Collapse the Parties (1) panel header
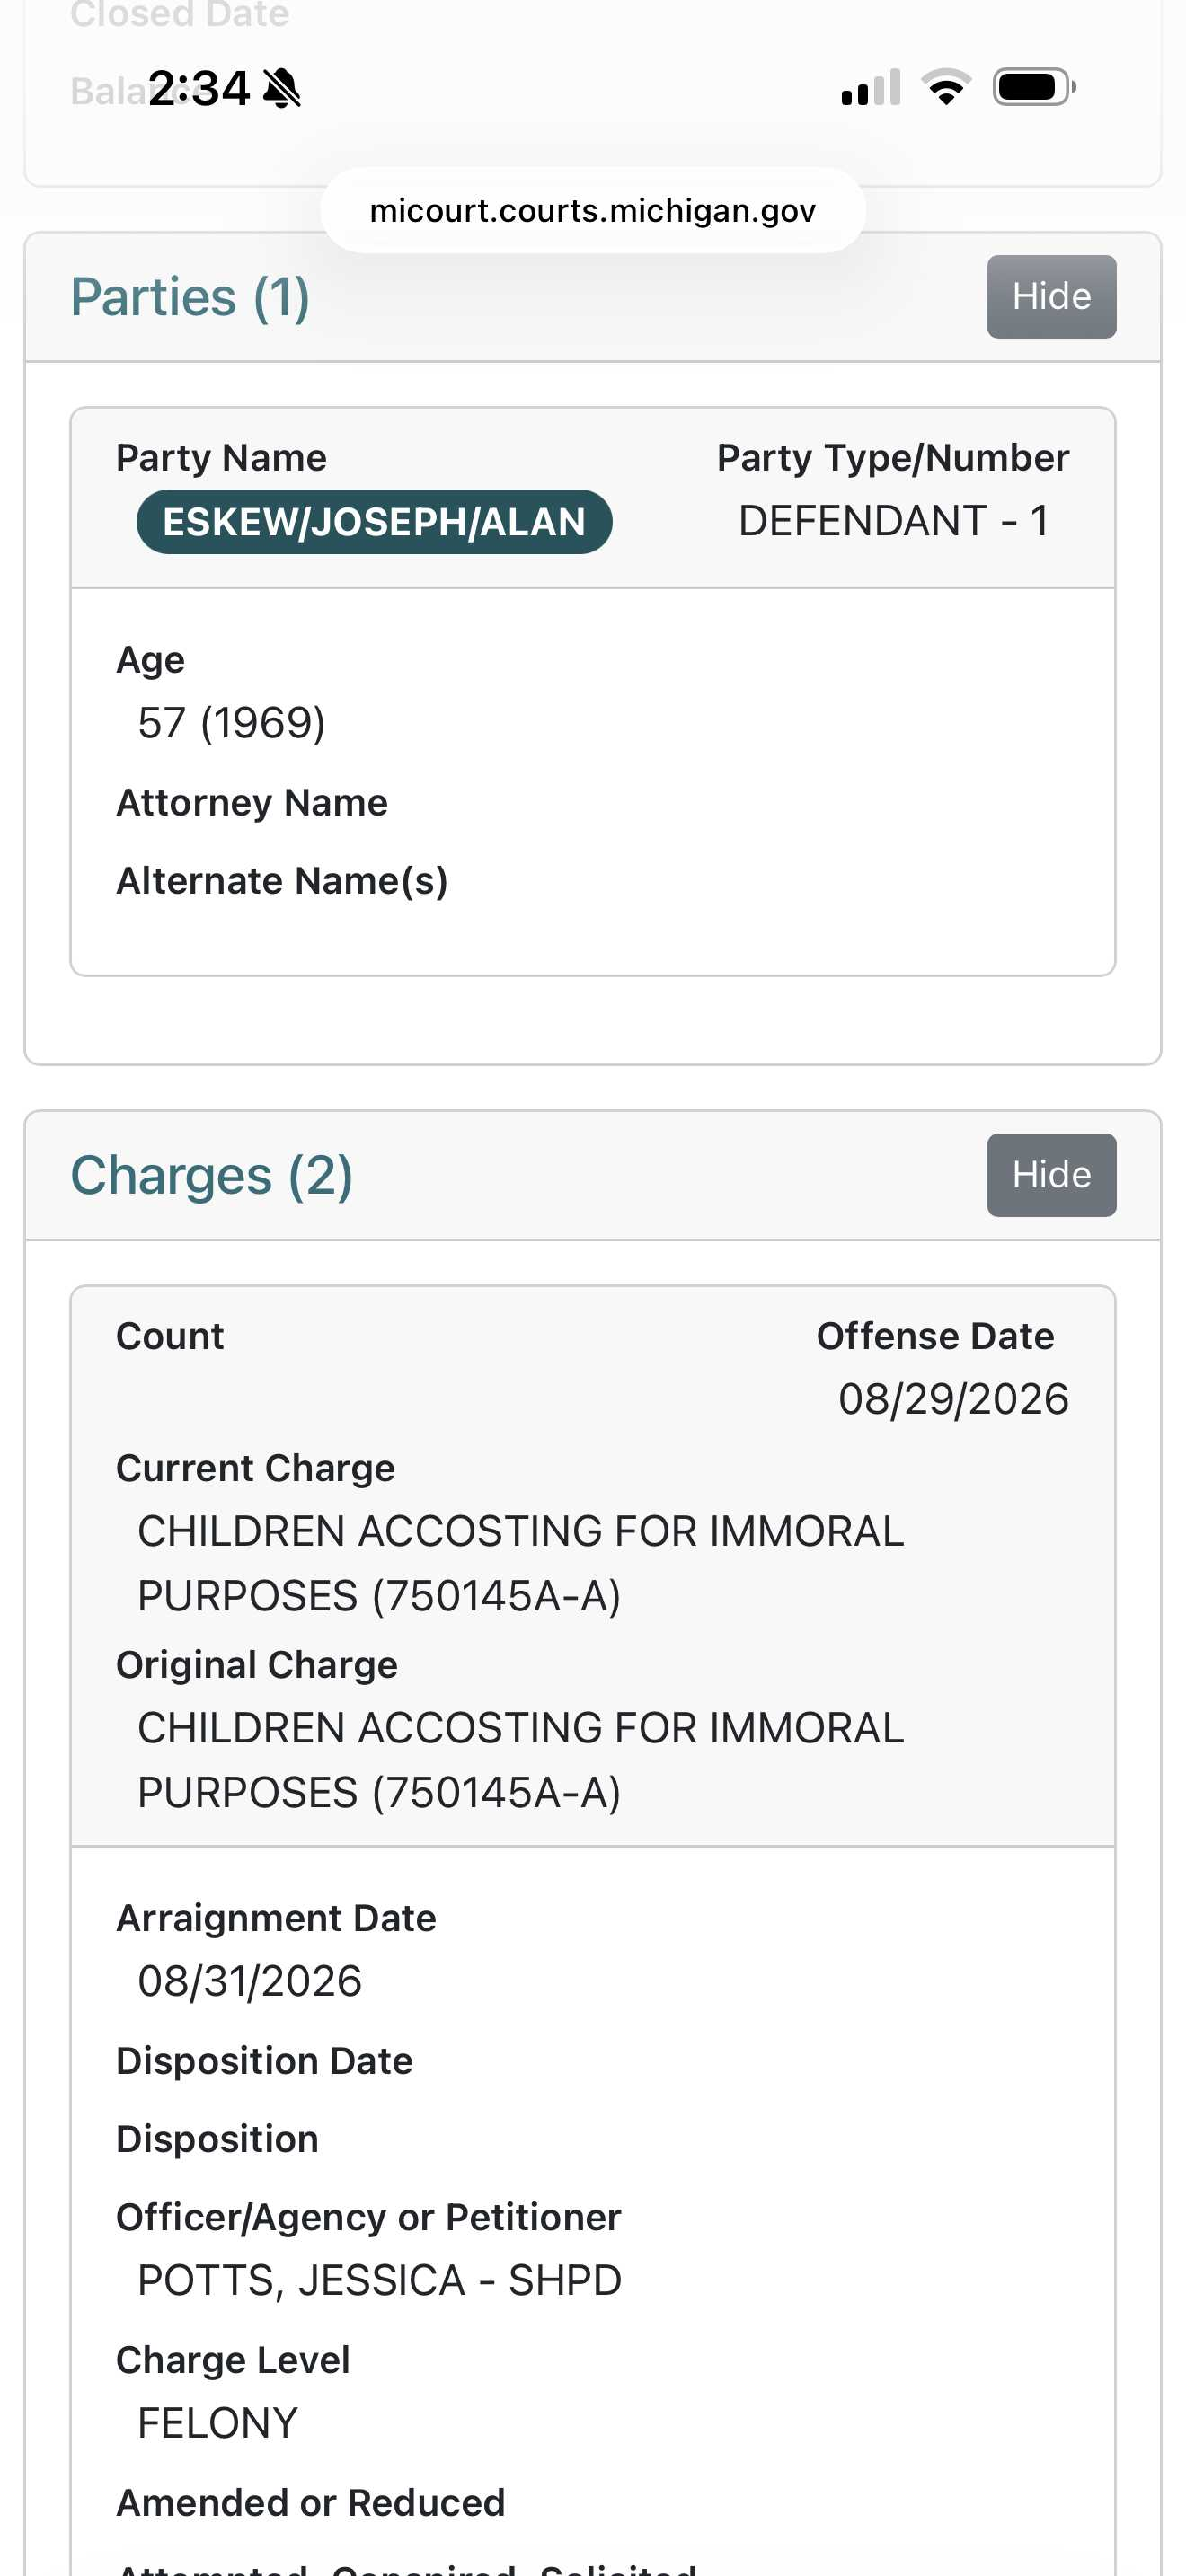The width and height of the screenshot is (1186, 2576). pos(190,297)
